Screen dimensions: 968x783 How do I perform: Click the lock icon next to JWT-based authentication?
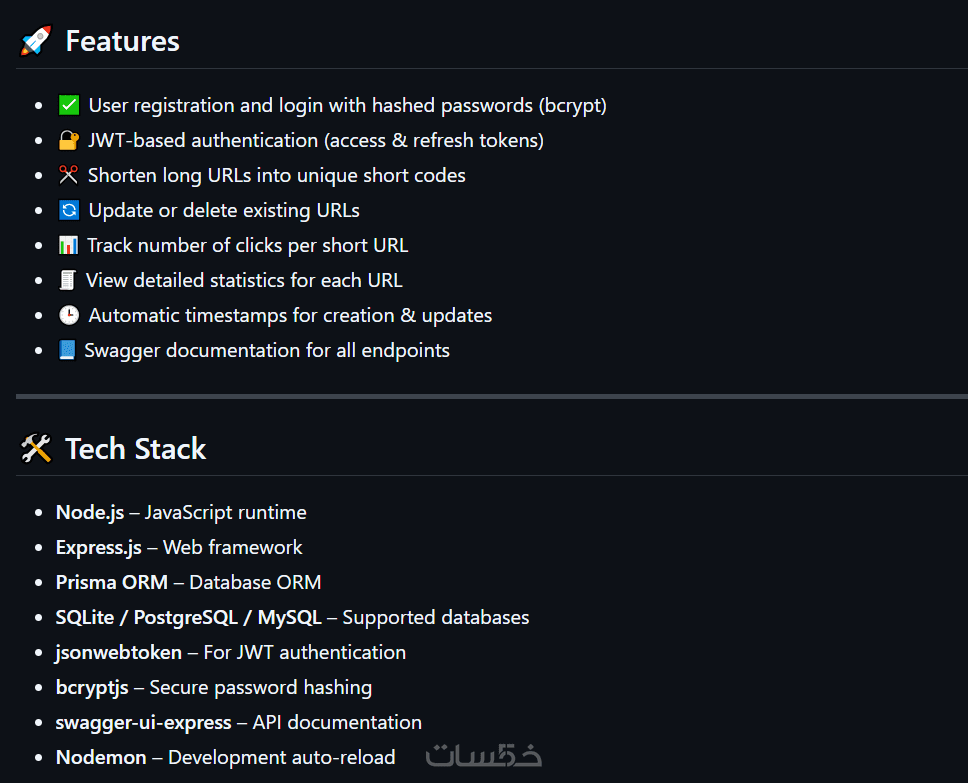[69, 140]
